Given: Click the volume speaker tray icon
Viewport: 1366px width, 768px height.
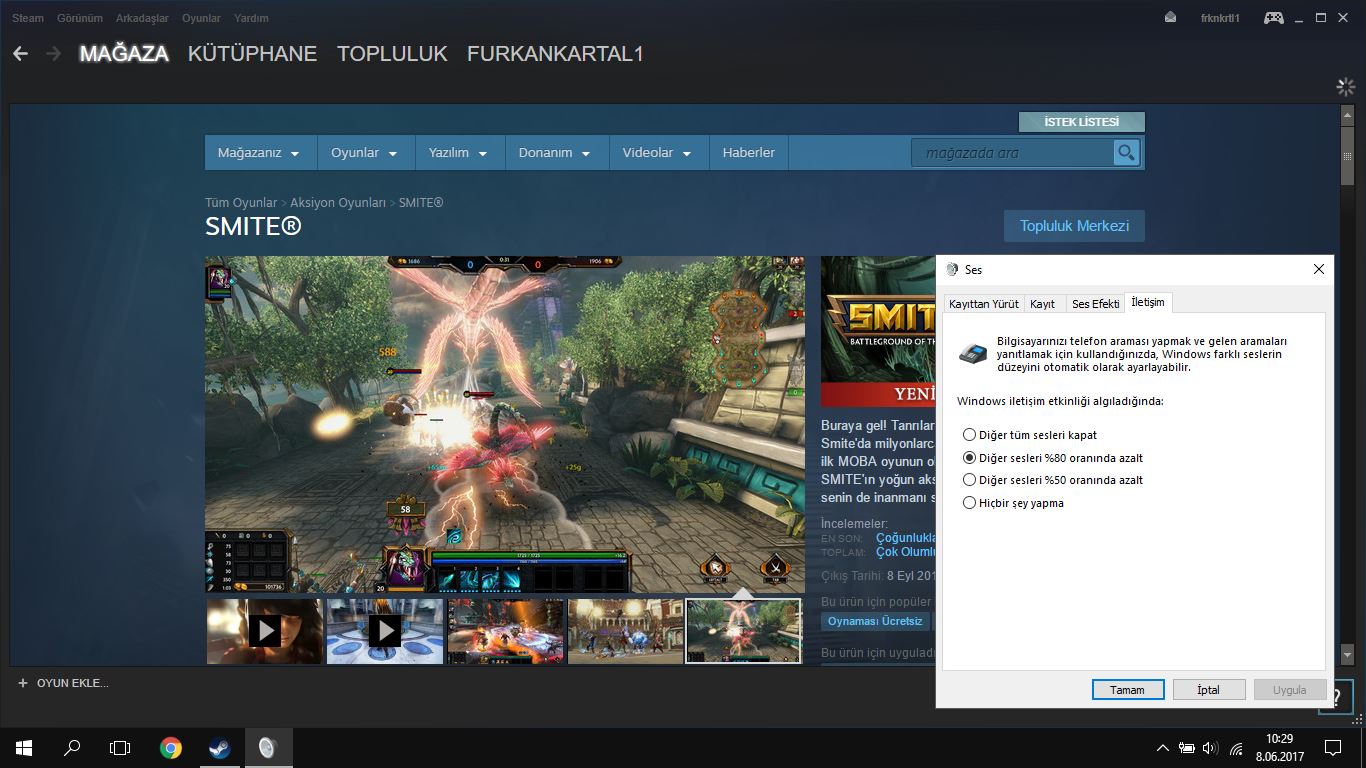Looking at the screenshot, I should click(x=1211, y=748).
